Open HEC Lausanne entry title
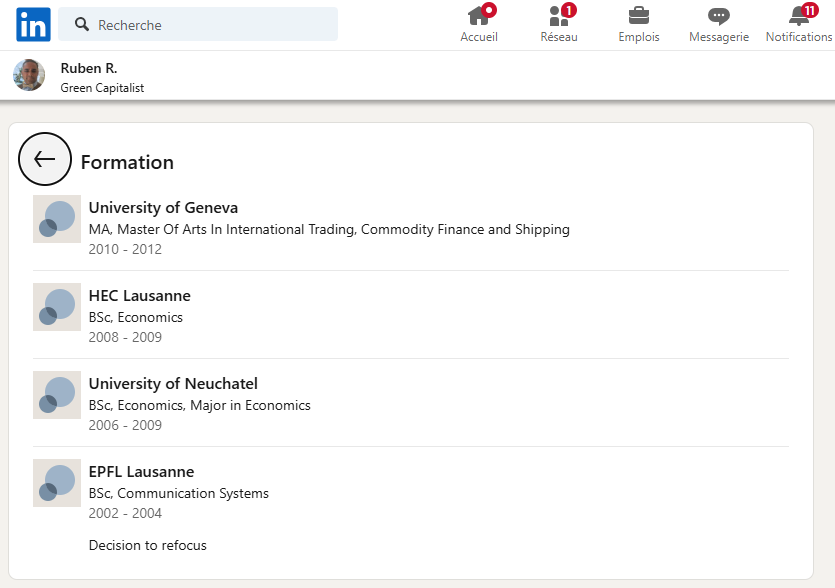This screenshot has width=835, height=588. [140, 296]
